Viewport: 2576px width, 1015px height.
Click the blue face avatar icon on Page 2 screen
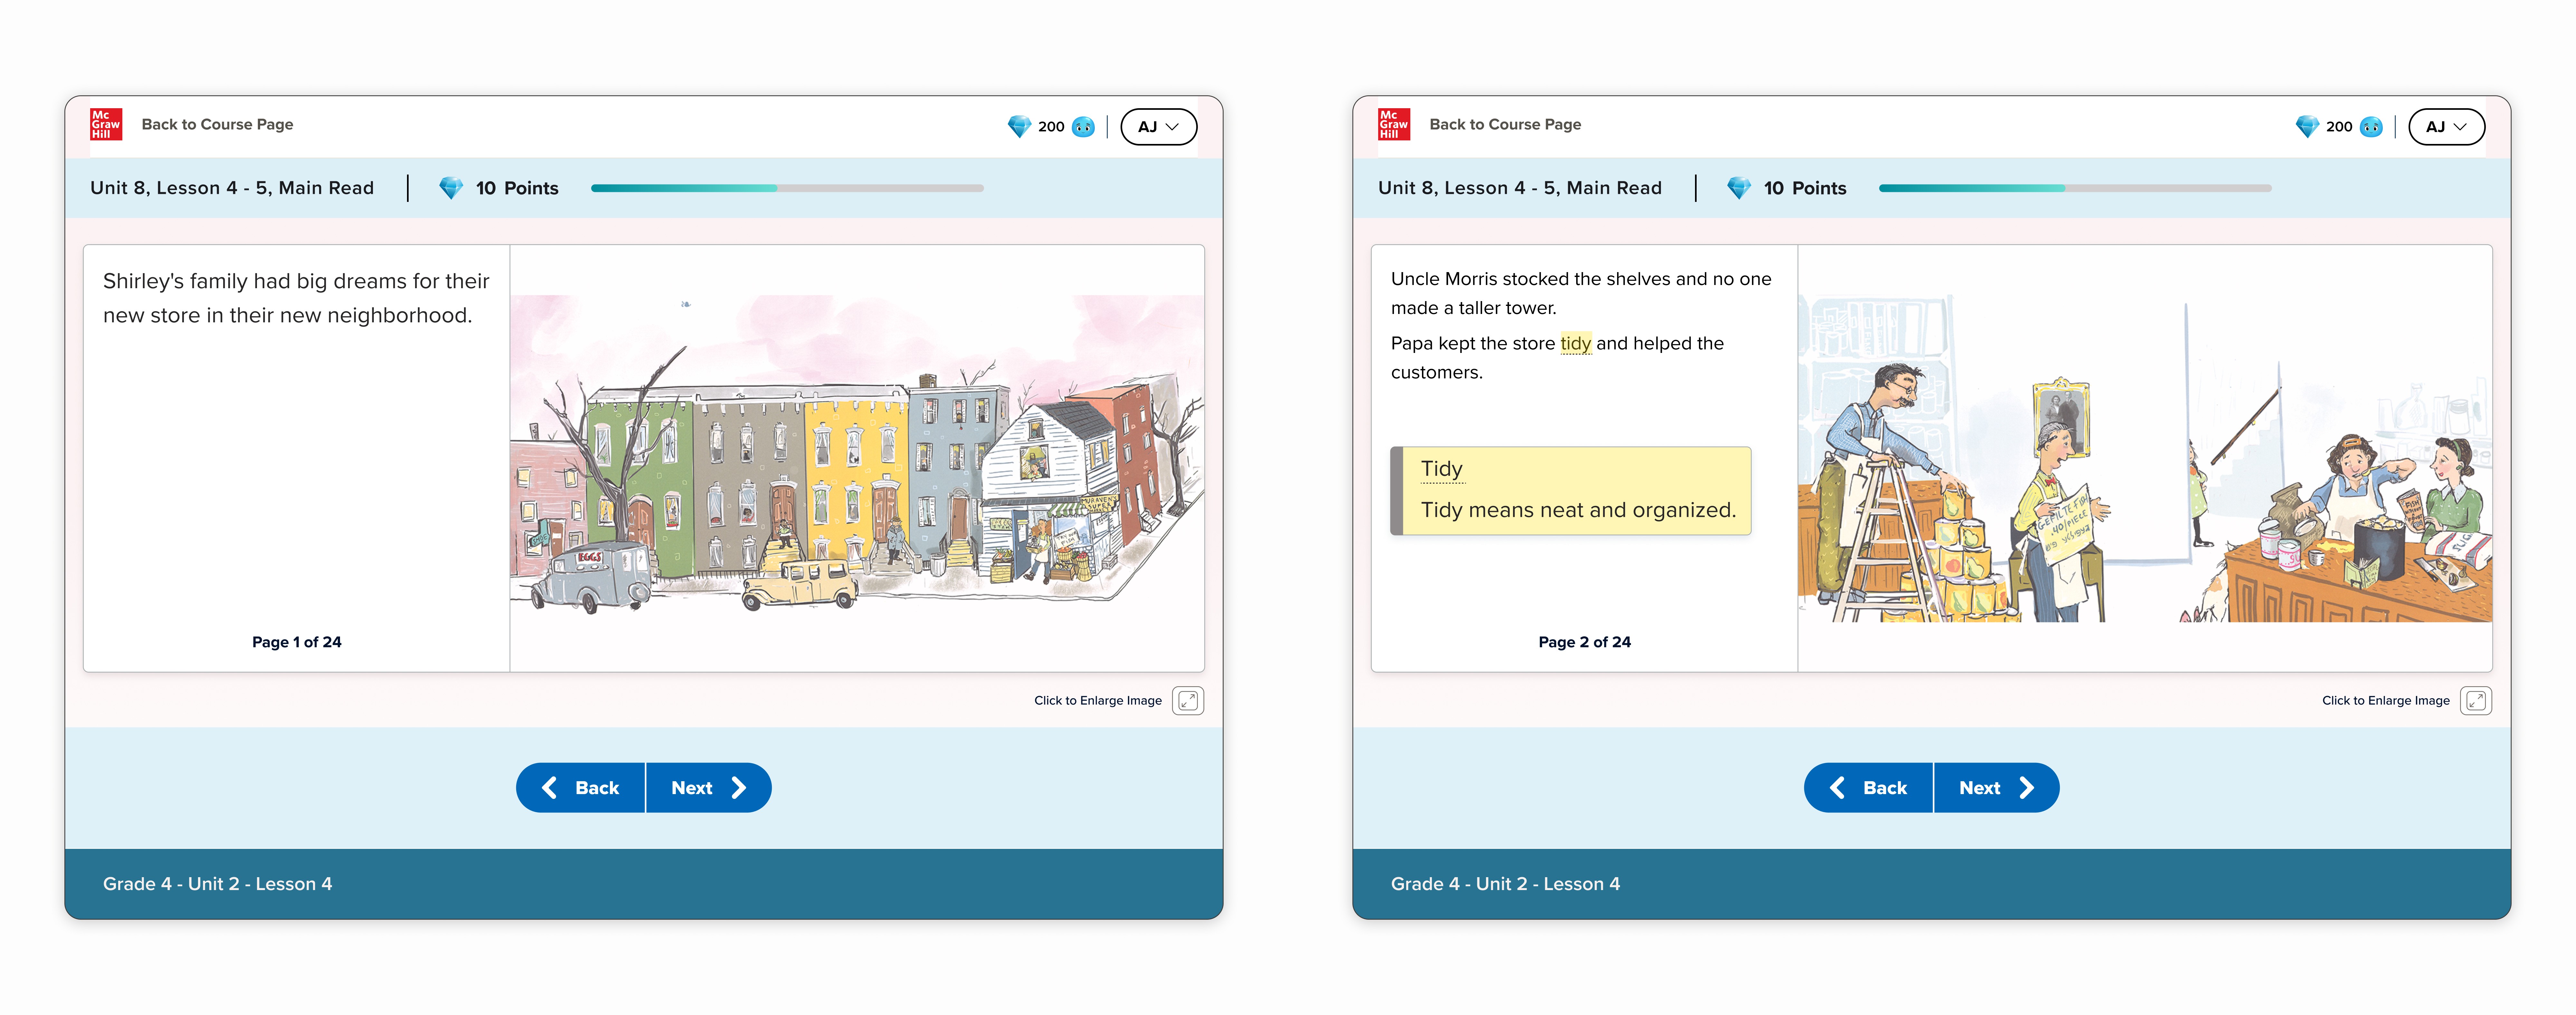pyautogui.click(x=2371, y=127)
